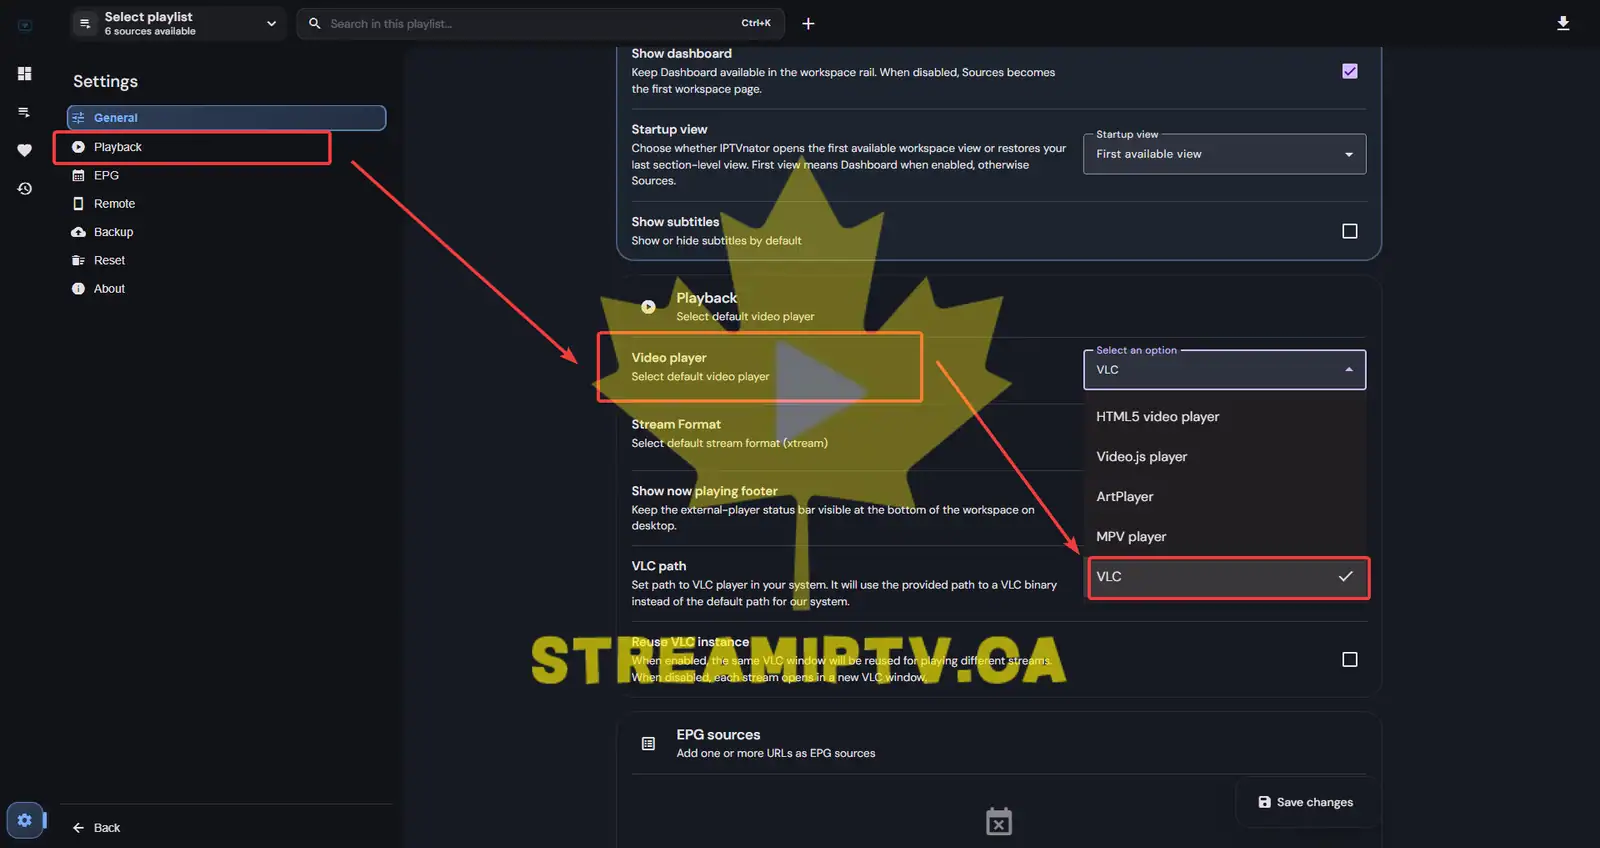
Task: Choose the VLC option with checkmark
Action: [1226, 576]
